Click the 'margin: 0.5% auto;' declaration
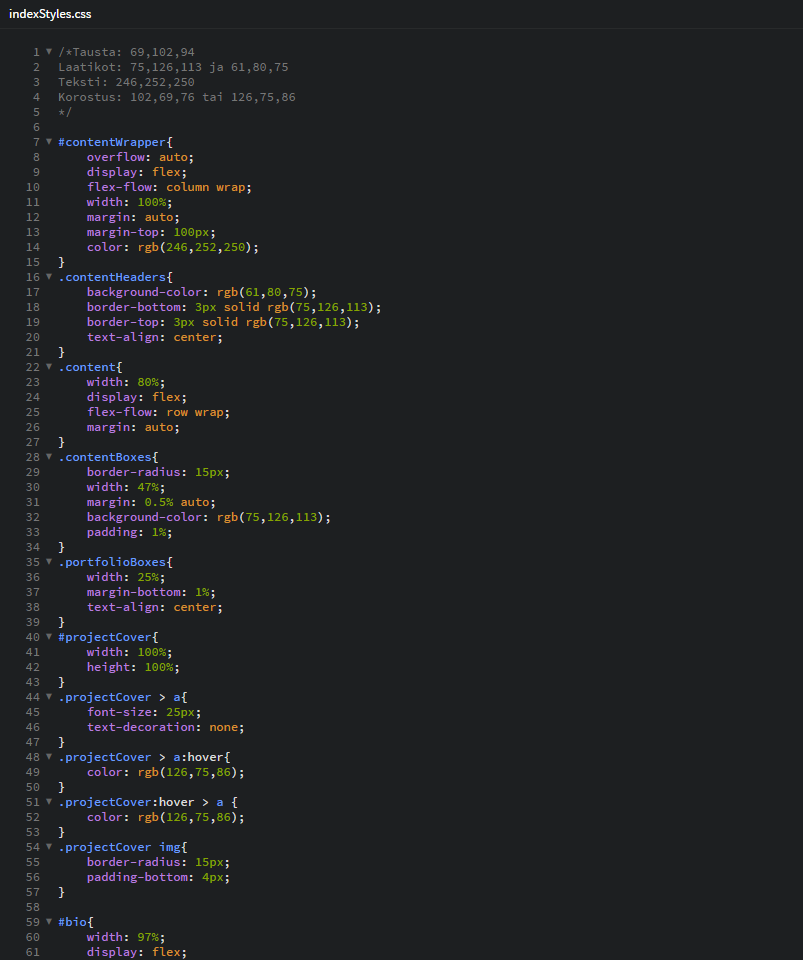Screen dimensions: 803x960 pos(151,503)
